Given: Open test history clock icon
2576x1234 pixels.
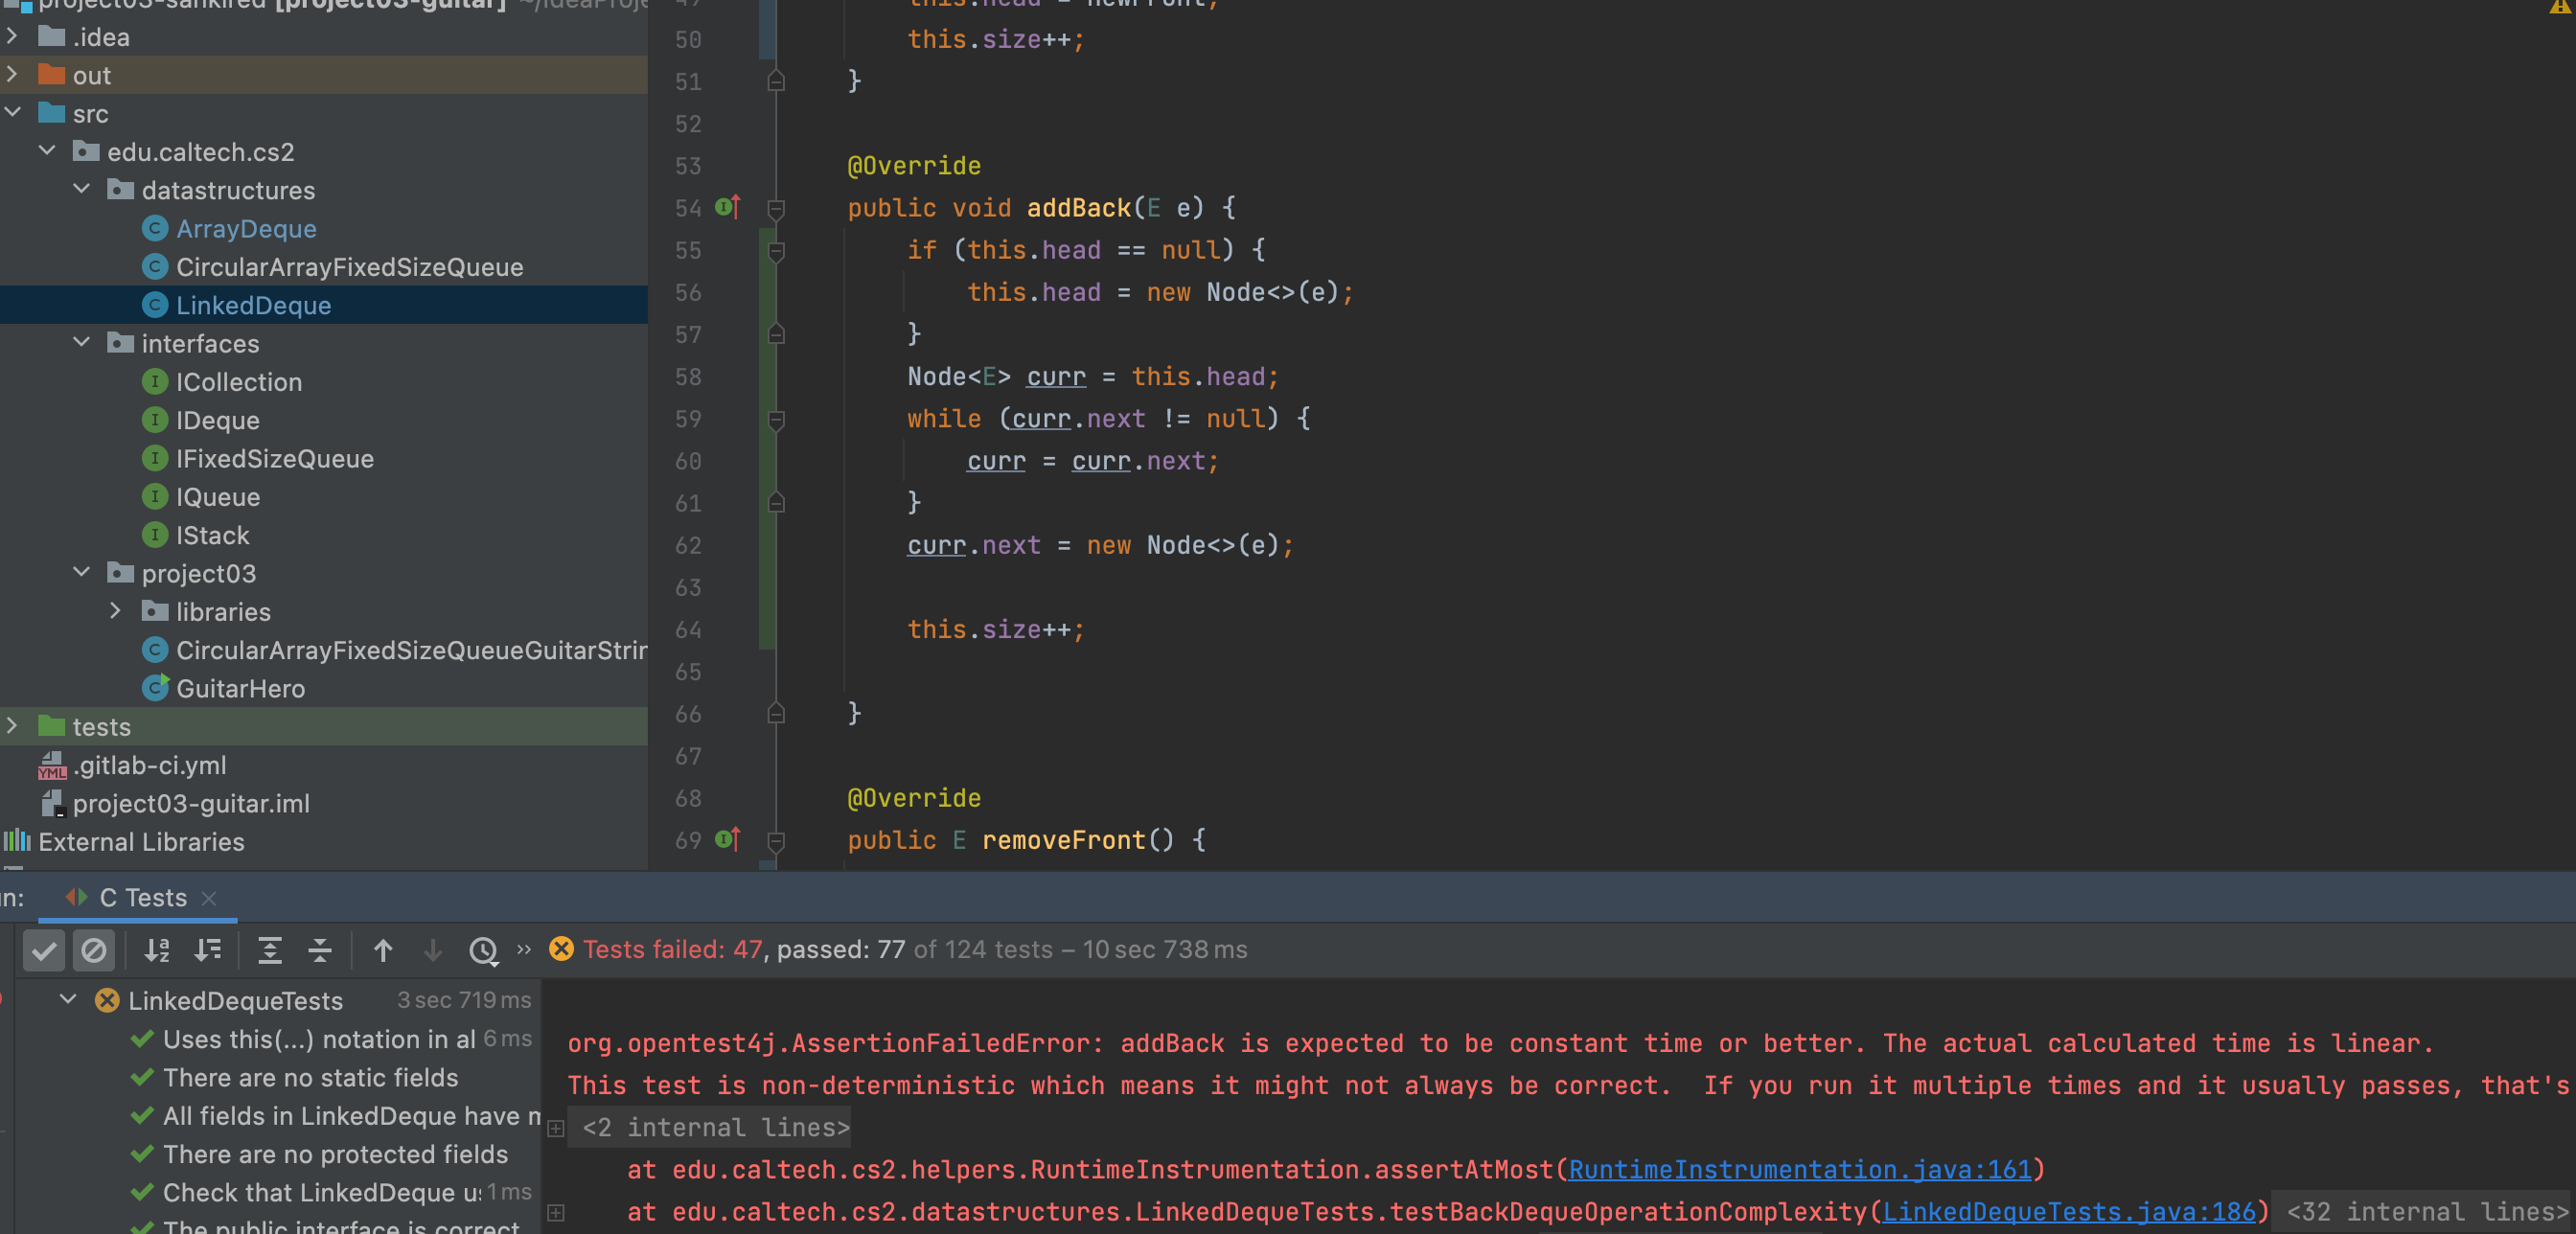Looking at the screenshot, I should coord(483,950).
